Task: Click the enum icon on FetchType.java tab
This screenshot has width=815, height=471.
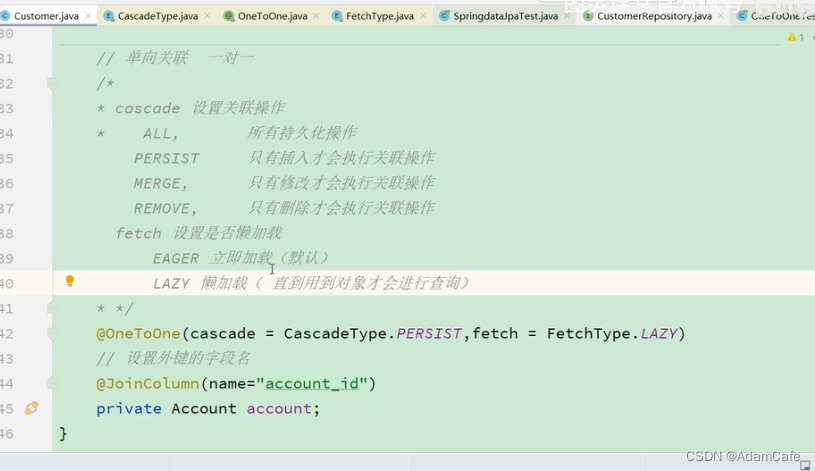Action: pyautogui.click(x=337, y=16)
